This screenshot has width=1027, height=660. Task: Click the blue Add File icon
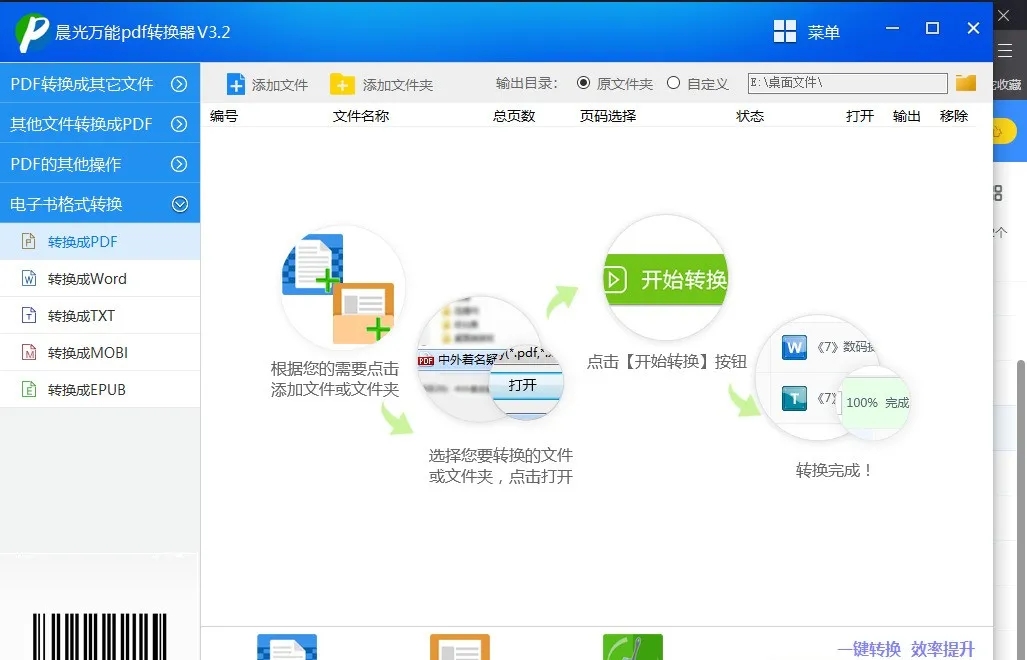(236, 84)
